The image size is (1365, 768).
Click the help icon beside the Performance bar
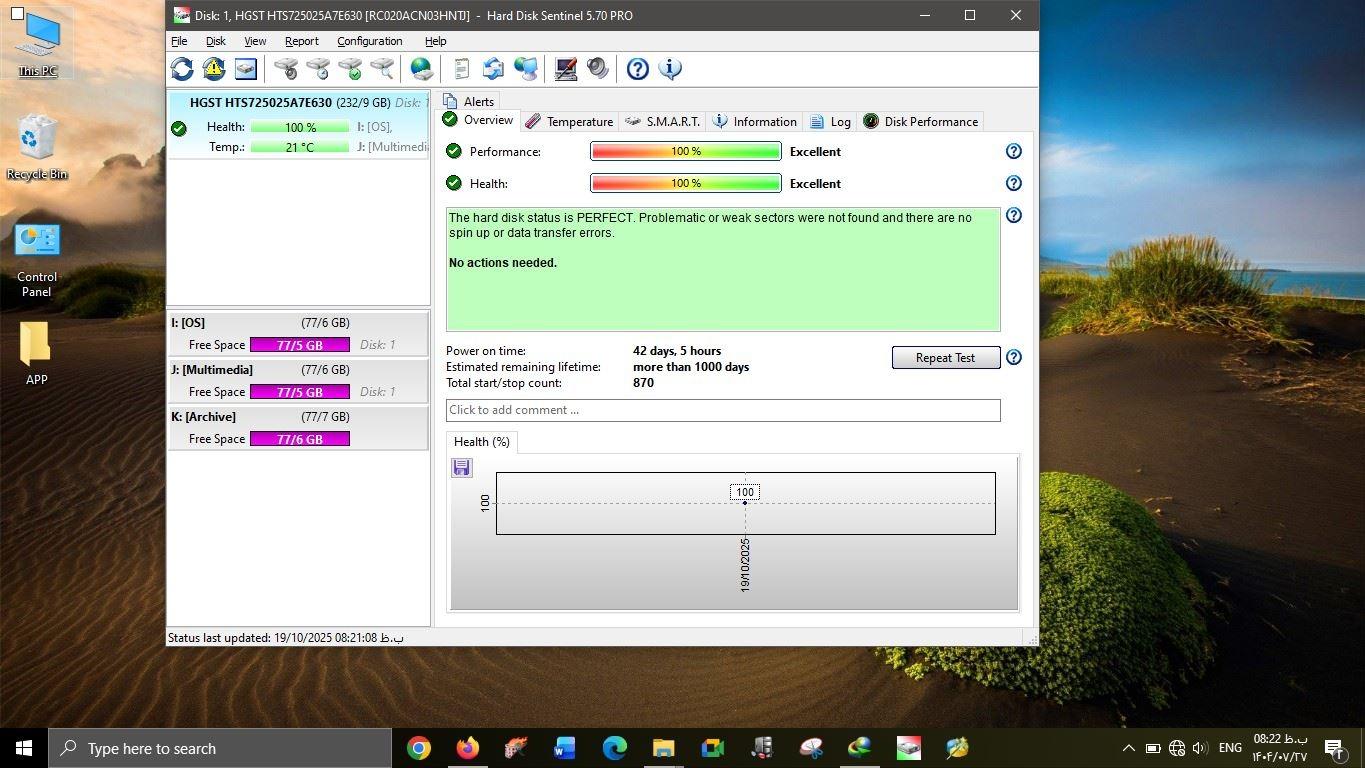1013,151
